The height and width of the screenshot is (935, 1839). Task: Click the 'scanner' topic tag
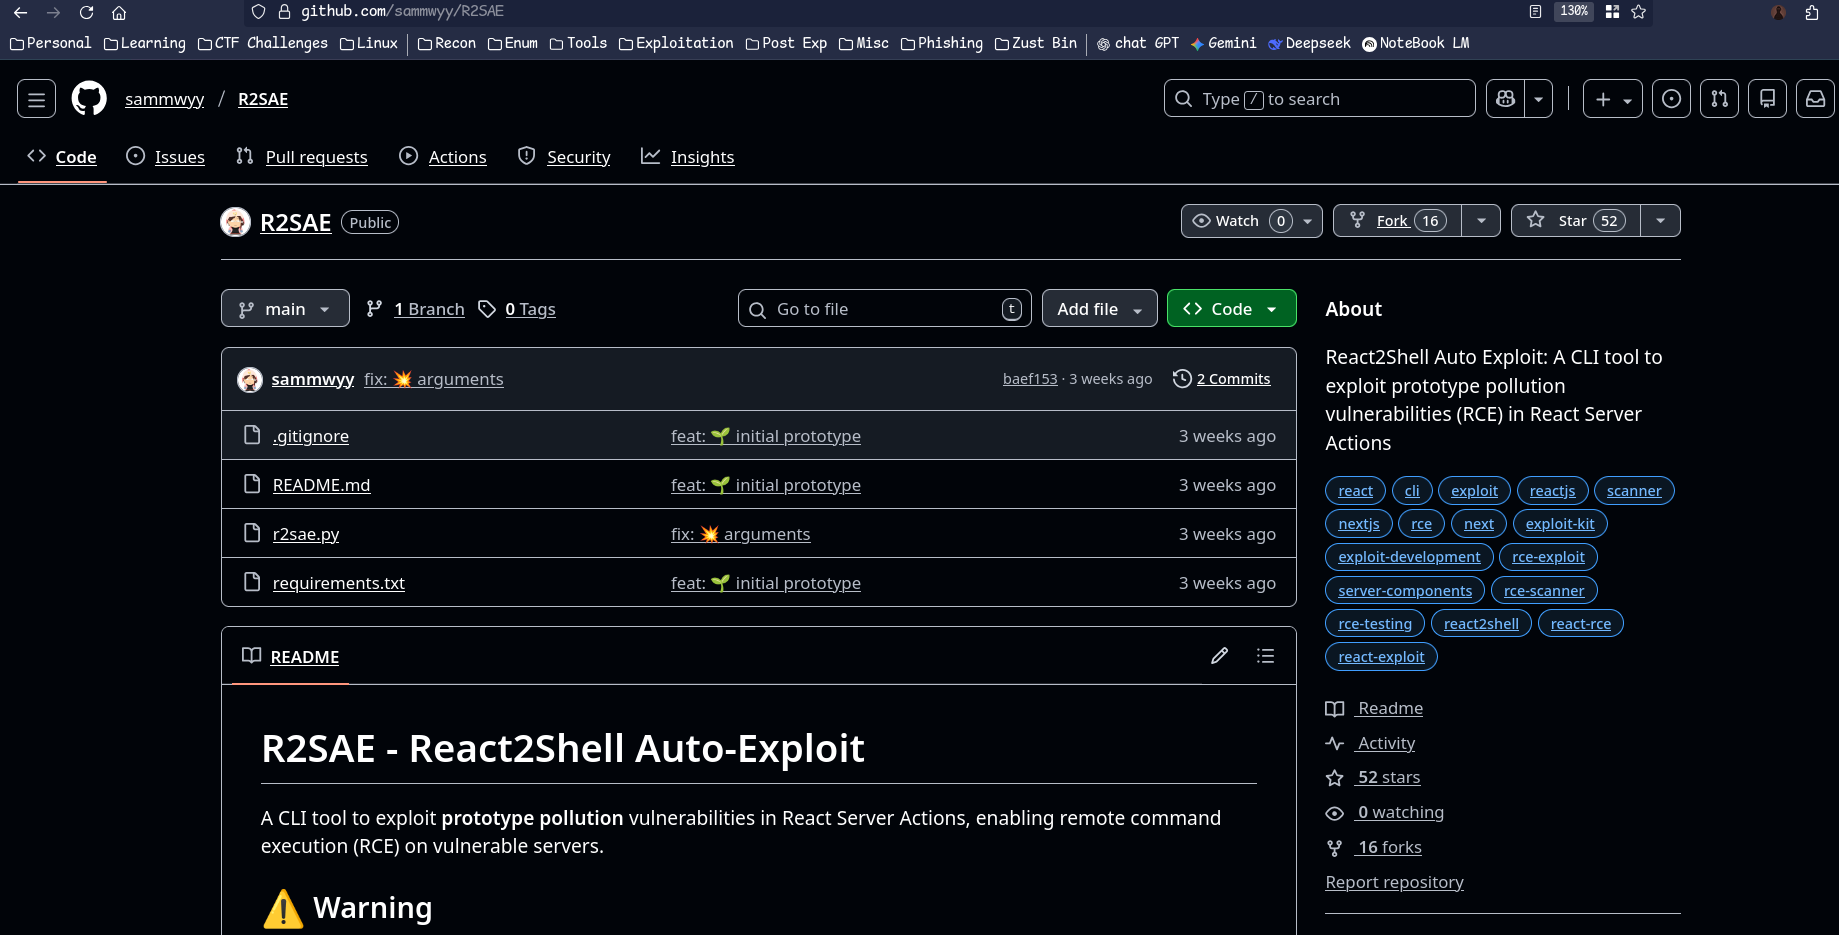click(x=1634, y=491)
